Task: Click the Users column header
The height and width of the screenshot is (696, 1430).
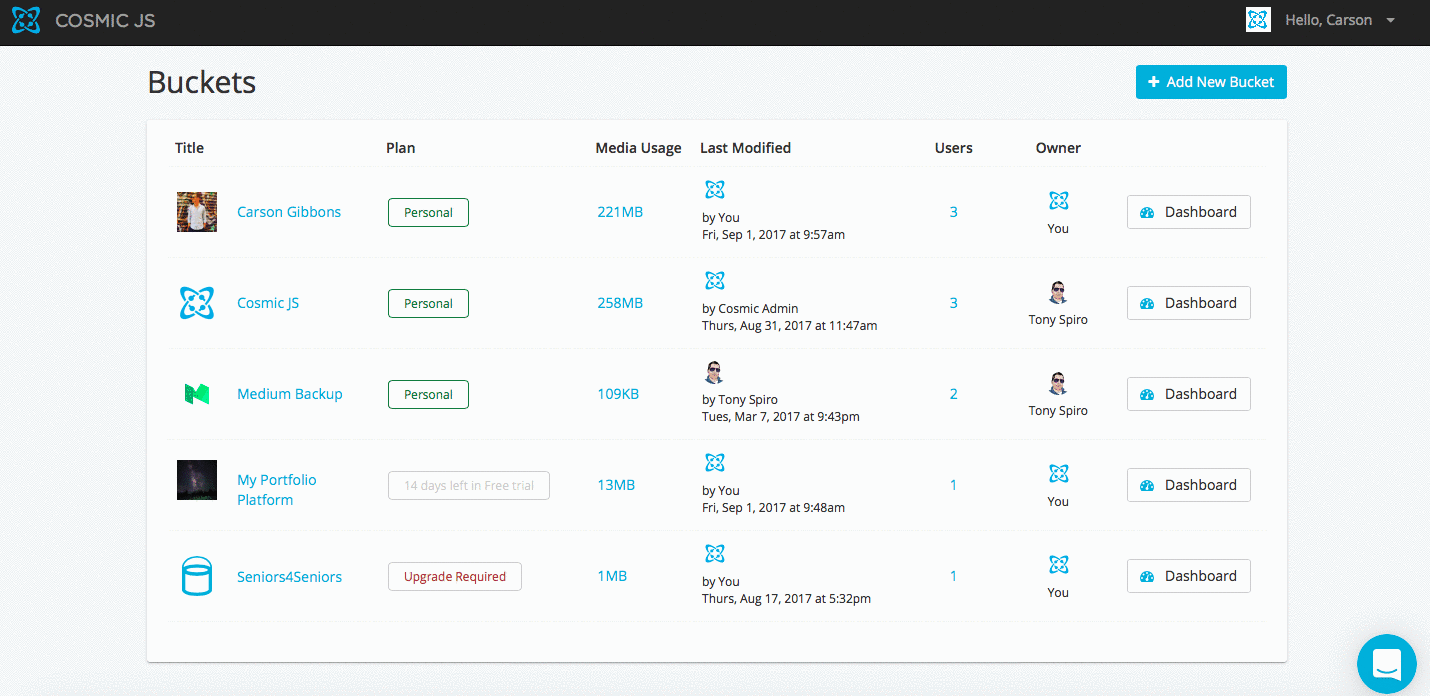Action: click(954, 148)
